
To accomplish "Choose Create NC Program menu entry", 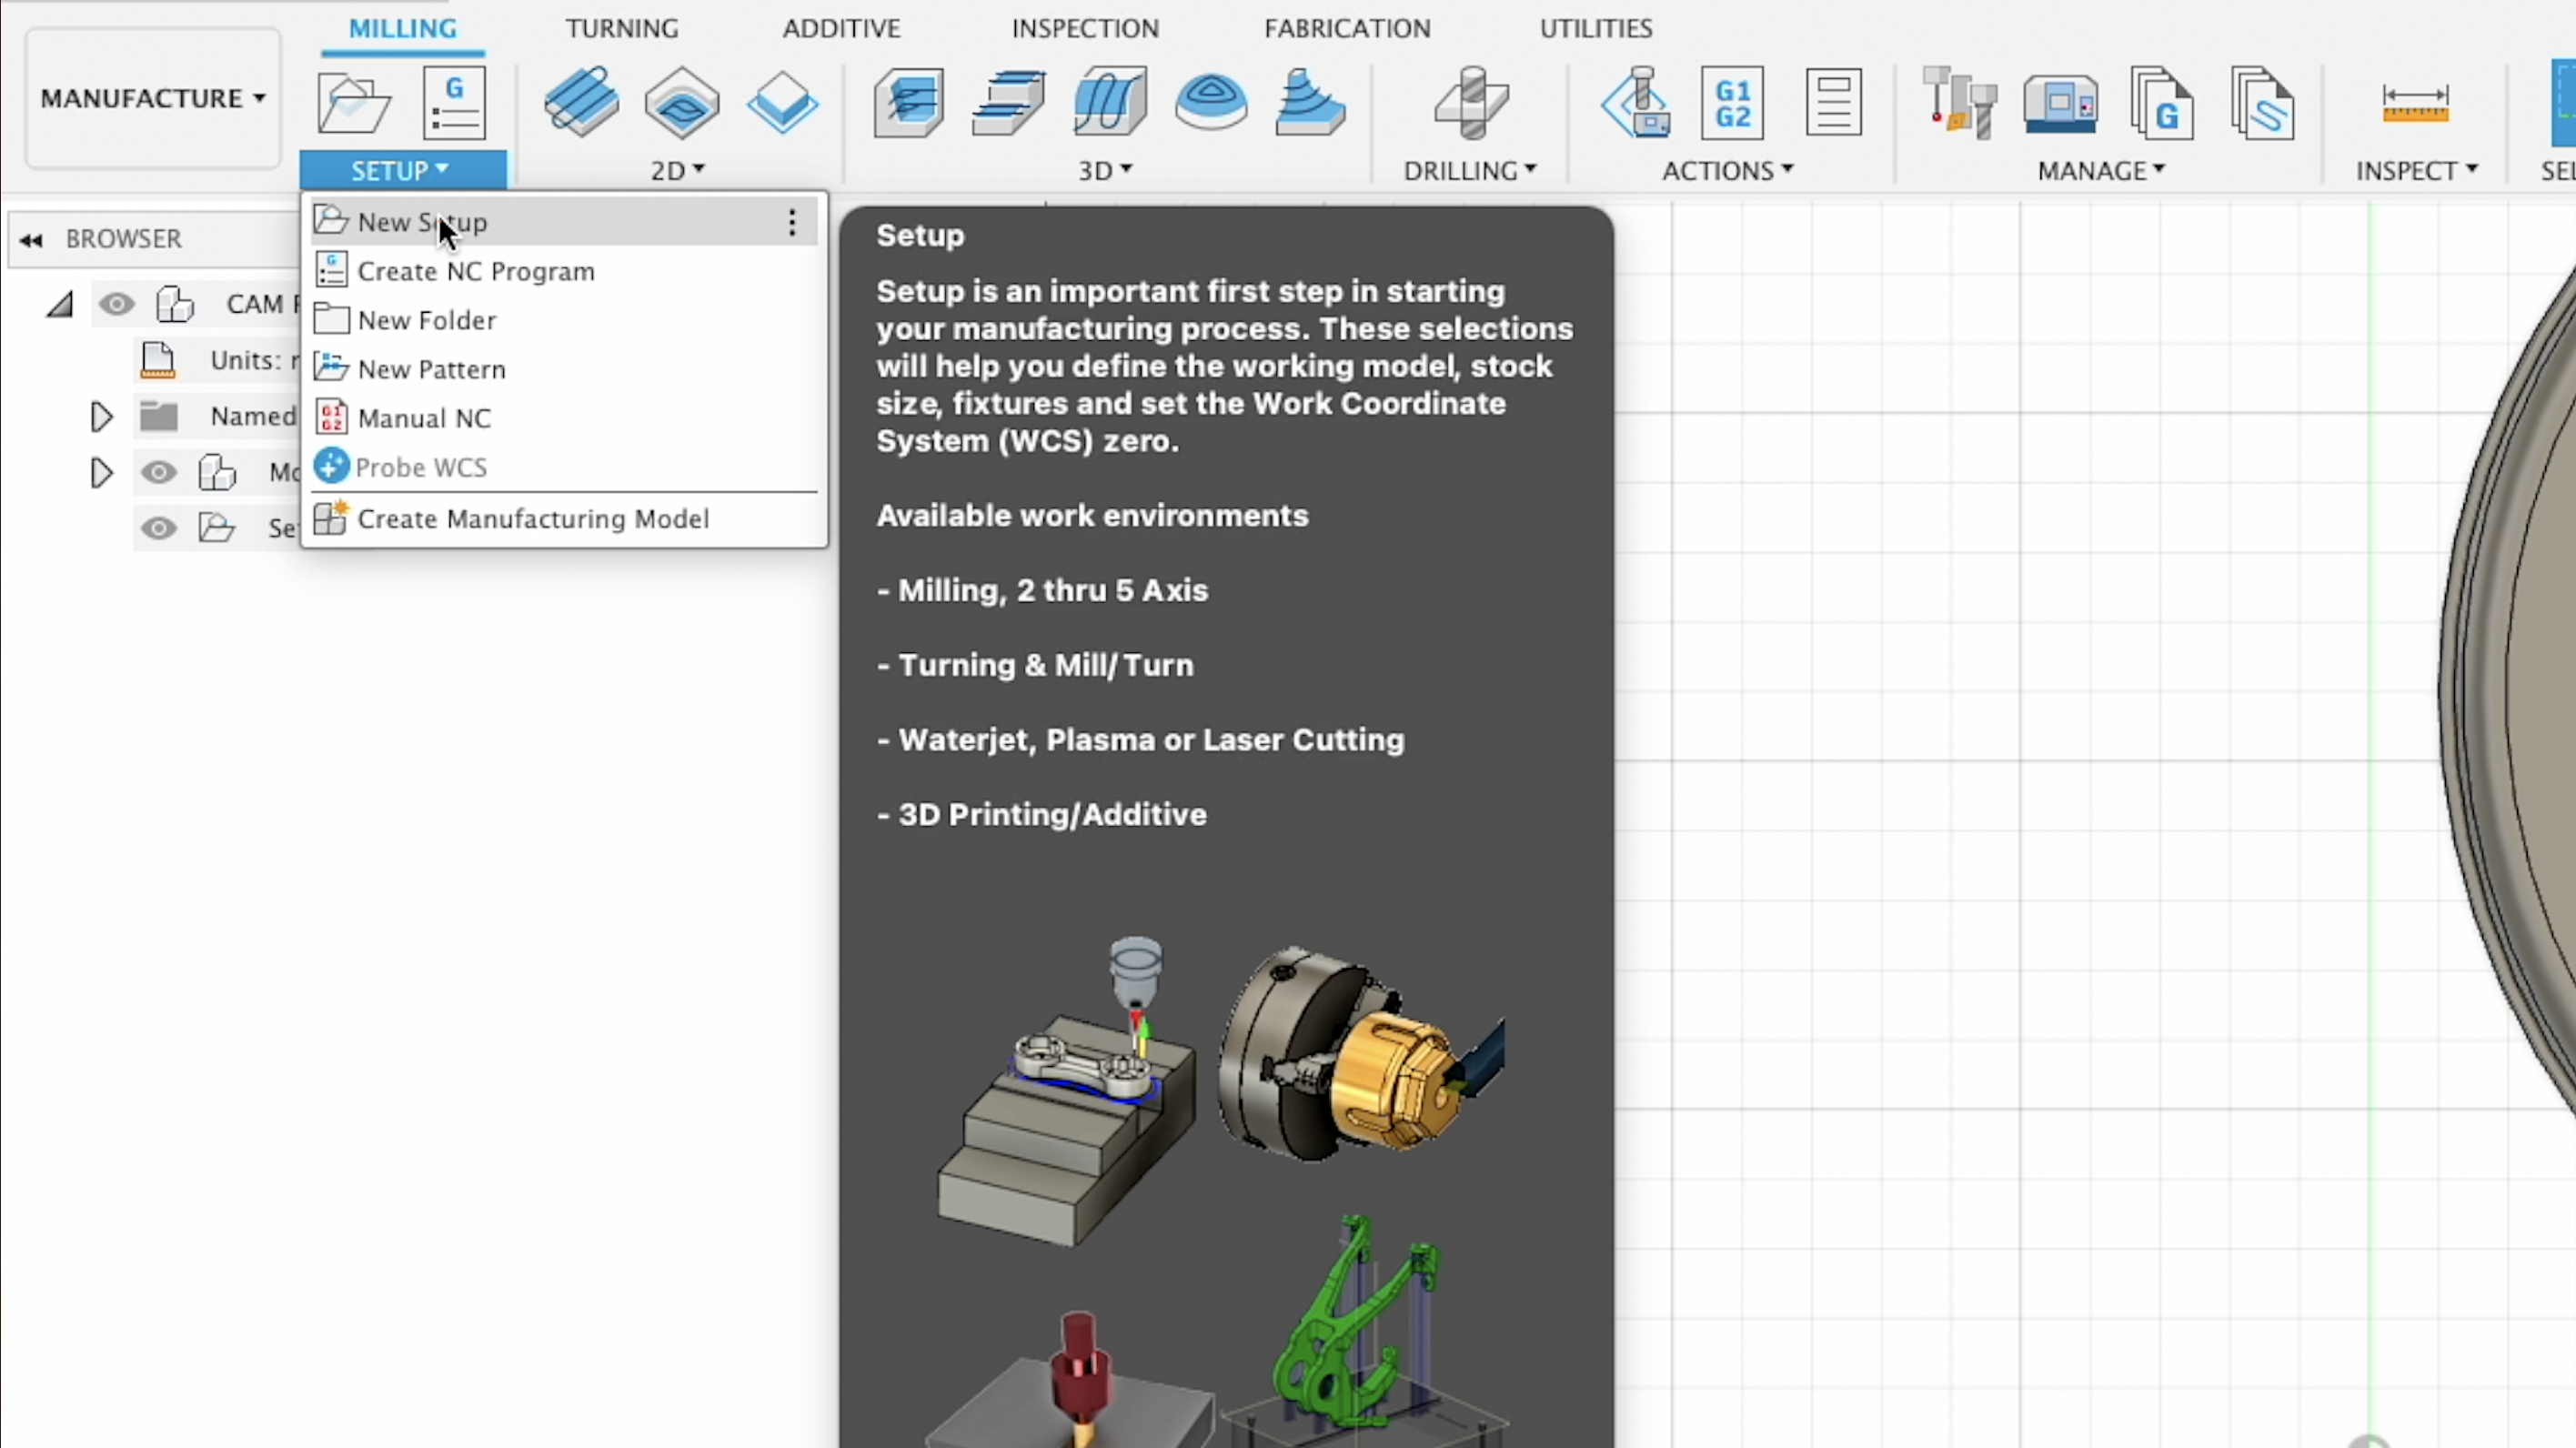I will (475, 271).
